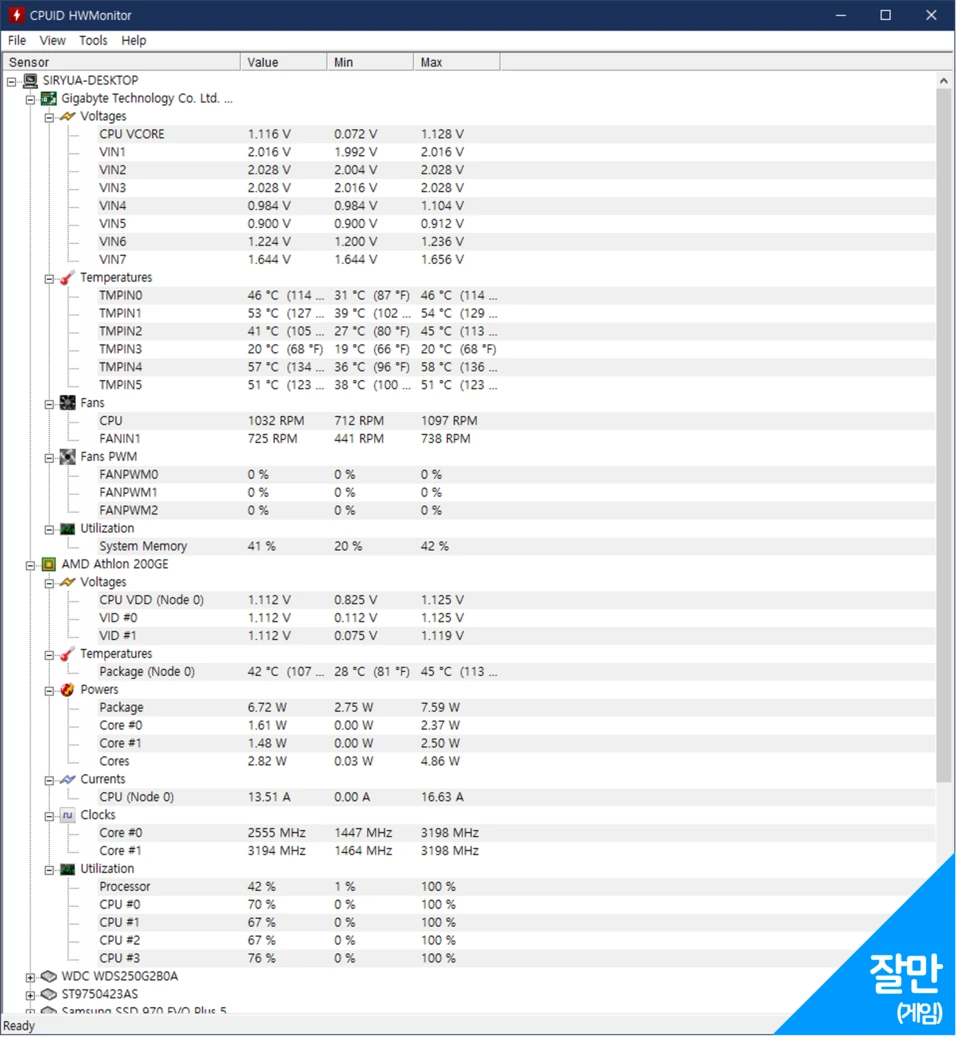Viewport: 966px width, 1041px height.
Task: Click the Temperatures thermometer icon
Action: (x=66, y=277)
